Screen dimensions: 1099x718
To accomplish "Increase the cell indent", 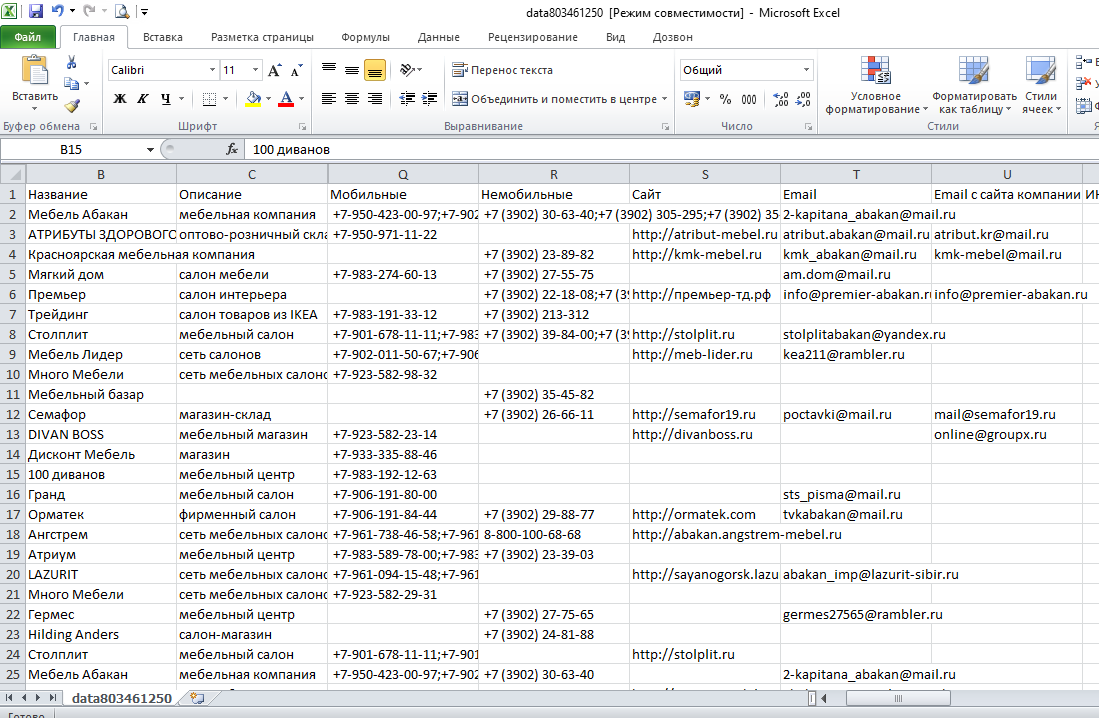I will pyautogui.click(x=430, y=99).
